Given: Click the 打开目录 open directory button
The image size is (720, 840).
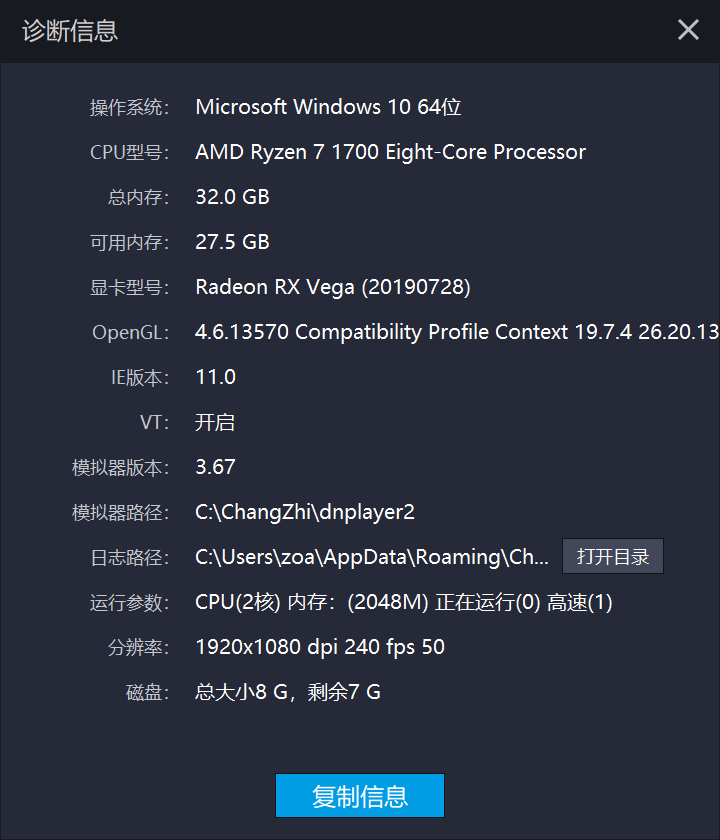Looking at the screenshot, I should [613, 557].
